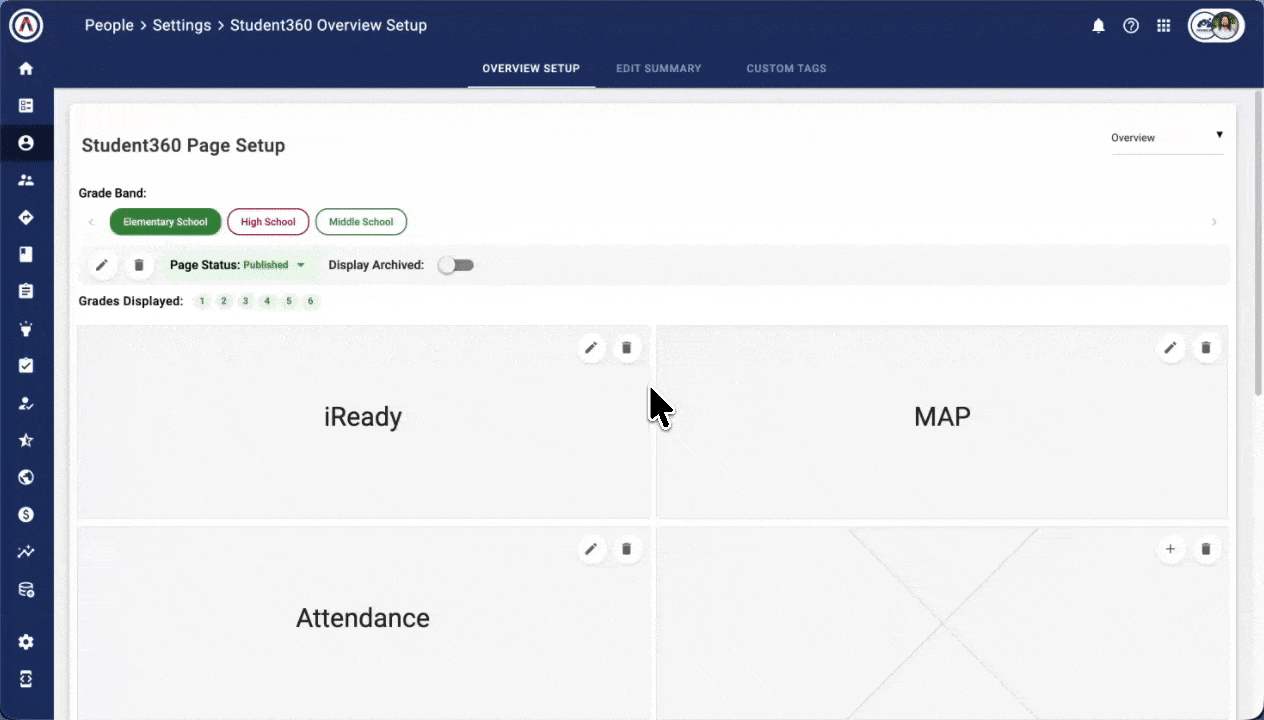Open the Home sidebar icon

26,68
